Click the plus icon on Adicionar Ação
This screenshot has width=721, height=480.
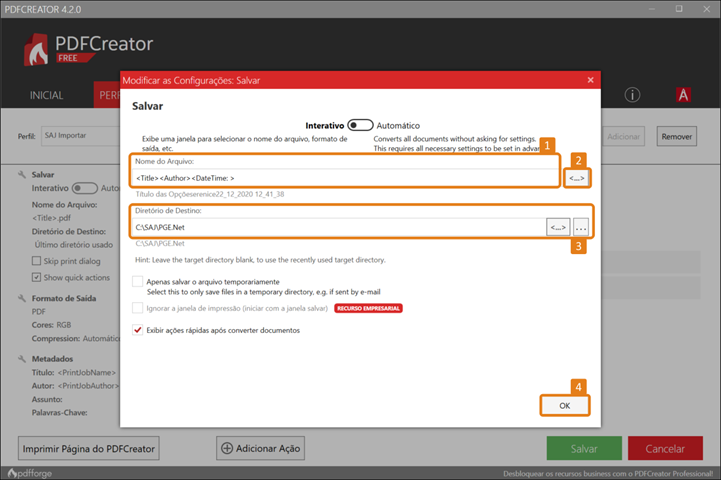(228, 449)
